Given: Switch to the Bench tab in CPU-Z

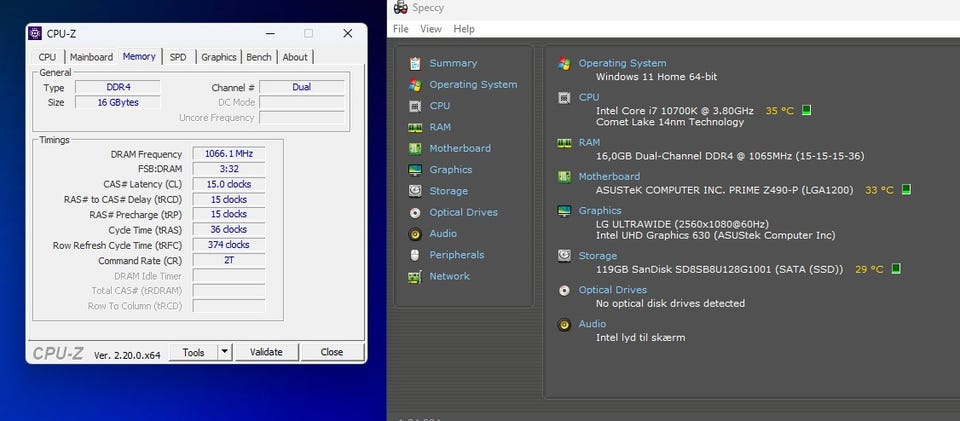Looking at the screenshot, I should 259,57.
